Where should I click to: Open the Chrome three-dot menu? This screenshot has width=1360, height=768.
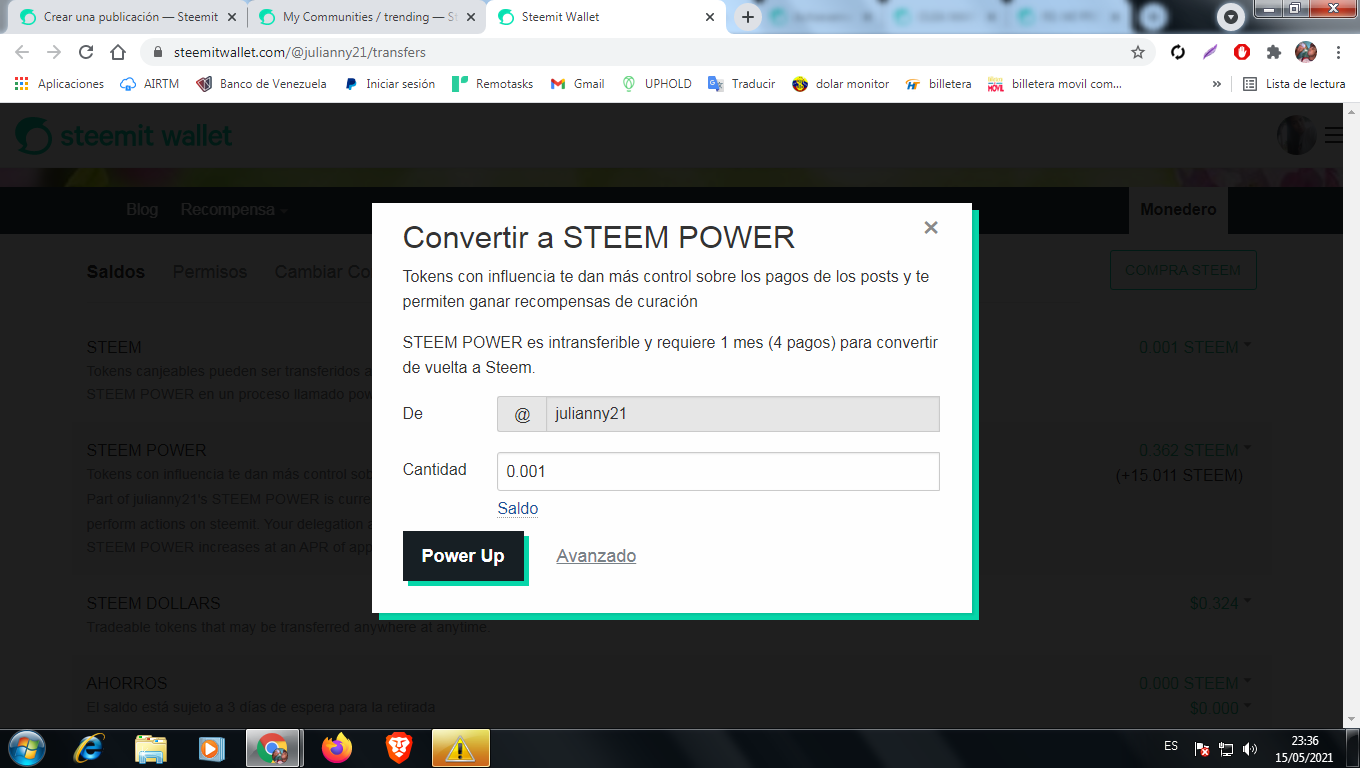point(1339,52)
